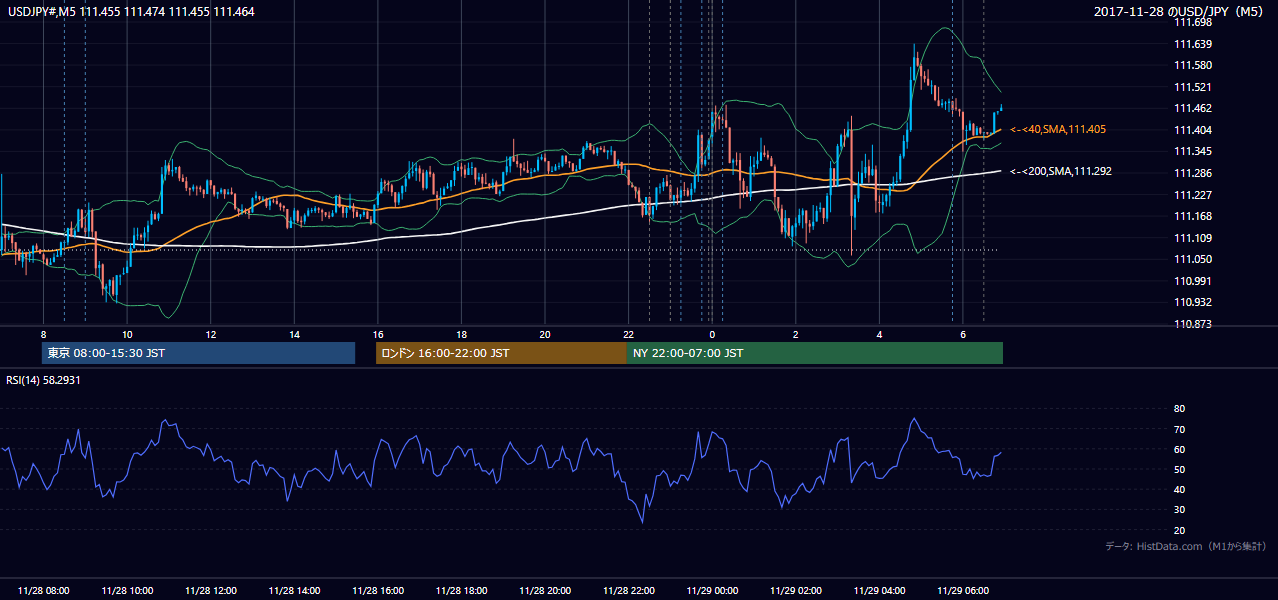1278x600 pixels.
Task: Click the 11/28 22:00 date axis label
Action: coord(628,591)
